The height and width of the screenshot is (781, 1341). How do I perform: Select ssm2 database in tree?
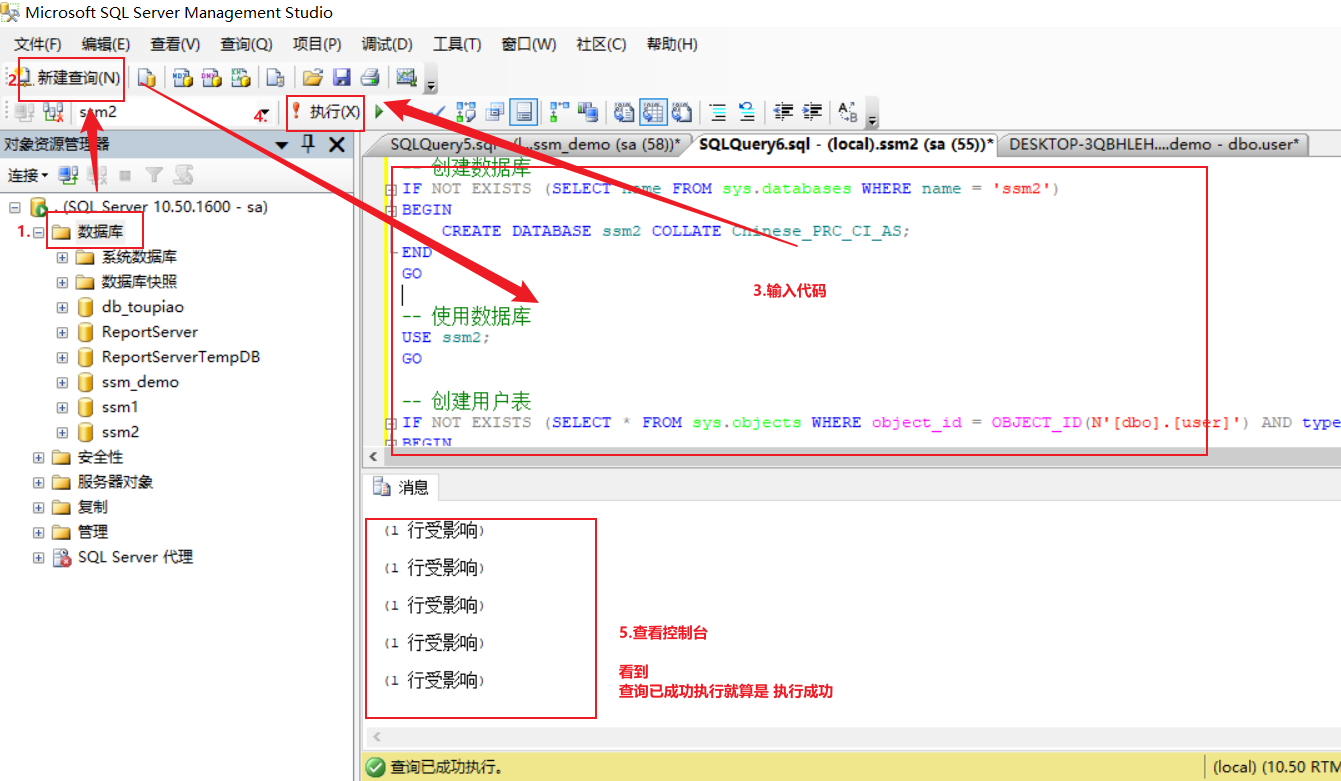pyautogui.click(x=120, y=432)
